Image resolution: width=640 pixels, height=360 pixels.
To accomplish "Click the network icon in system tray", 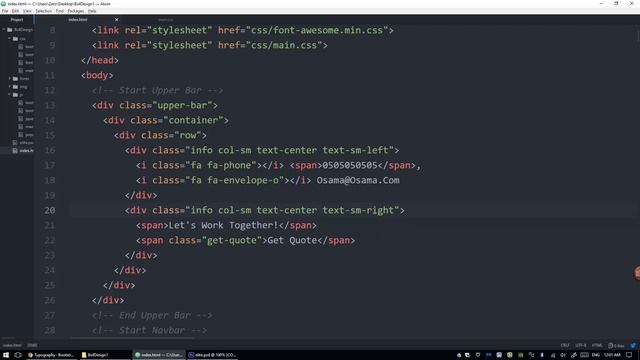I will [553, 355].
